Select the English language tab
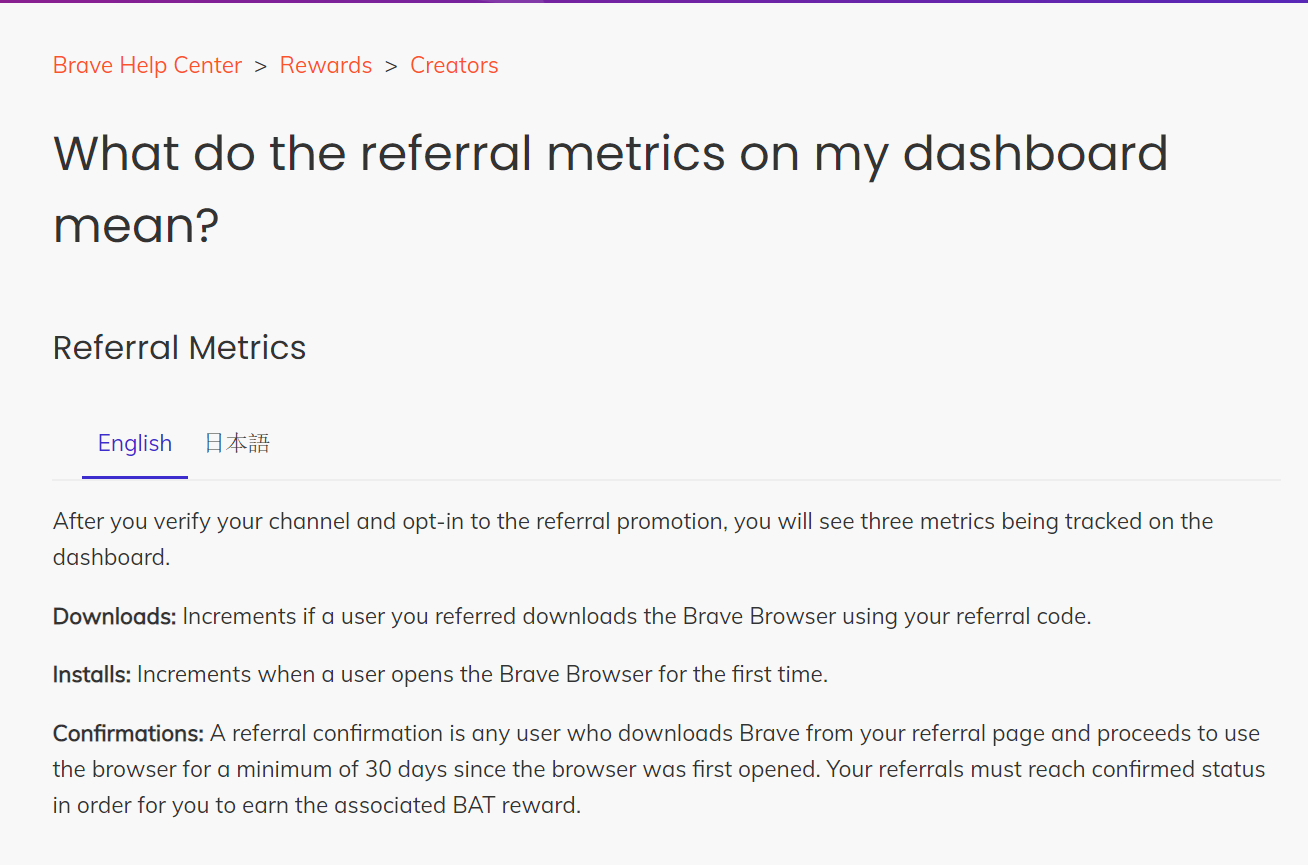The height and width of the screenshot is (865, 1308). click(x=135, y=443)
